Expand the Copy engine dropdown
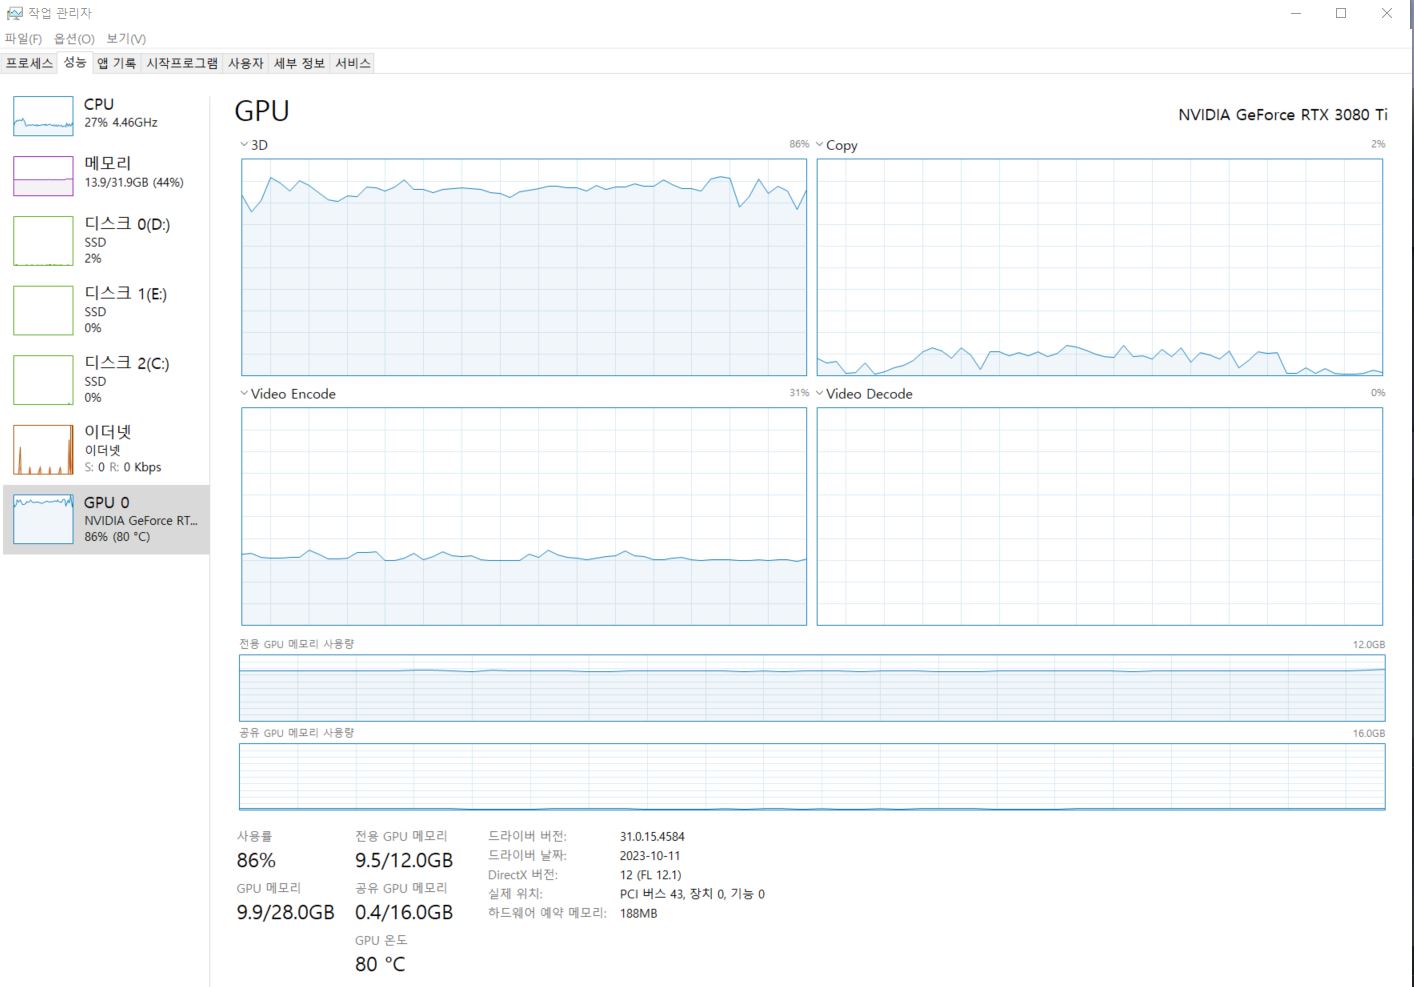 click(820, 145)
